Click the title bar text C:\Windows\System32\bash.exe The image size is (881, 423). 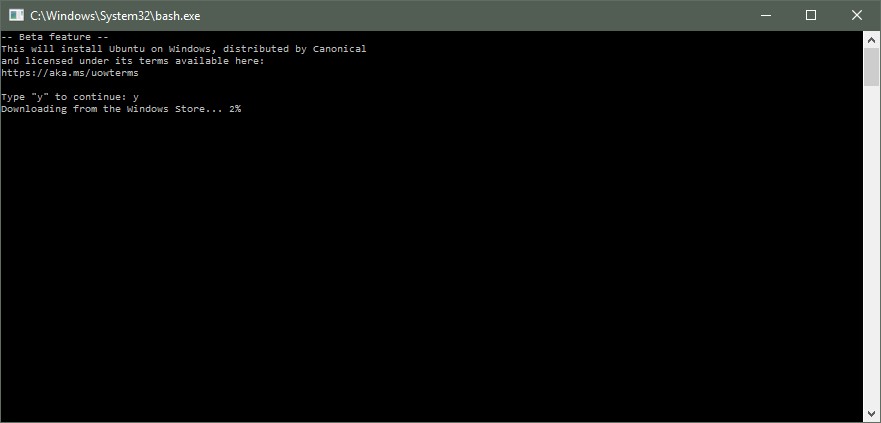115,16
